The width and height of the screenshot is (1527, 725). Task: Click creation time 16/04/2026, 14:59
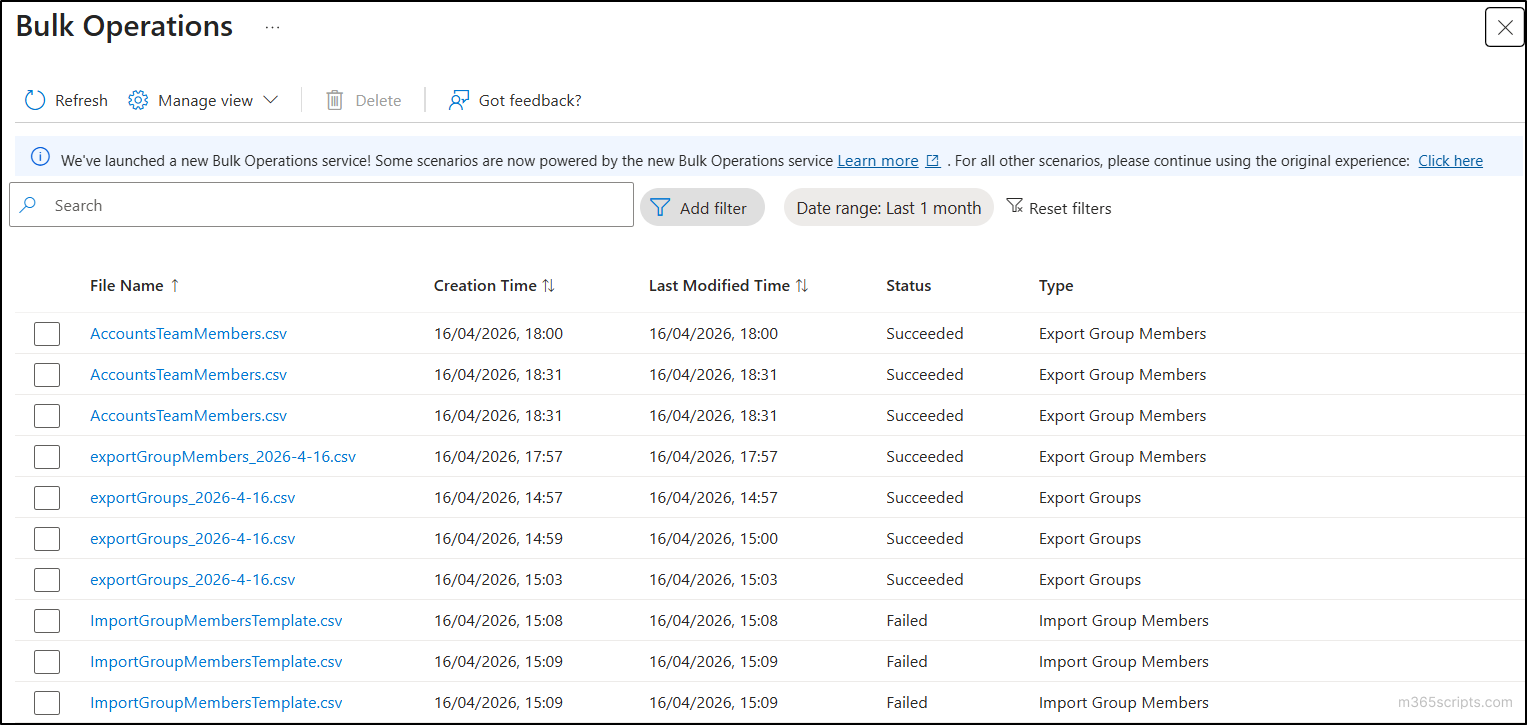(498, 539)
